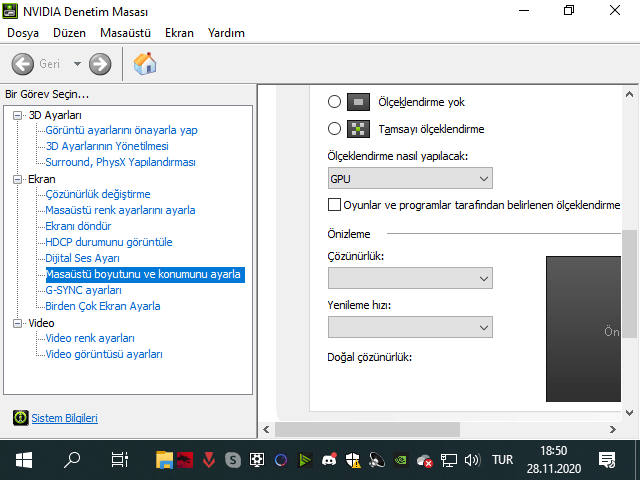The image size is (640, 480).
Task: Click the taskbar search magnifier
Action: (72, 460)
